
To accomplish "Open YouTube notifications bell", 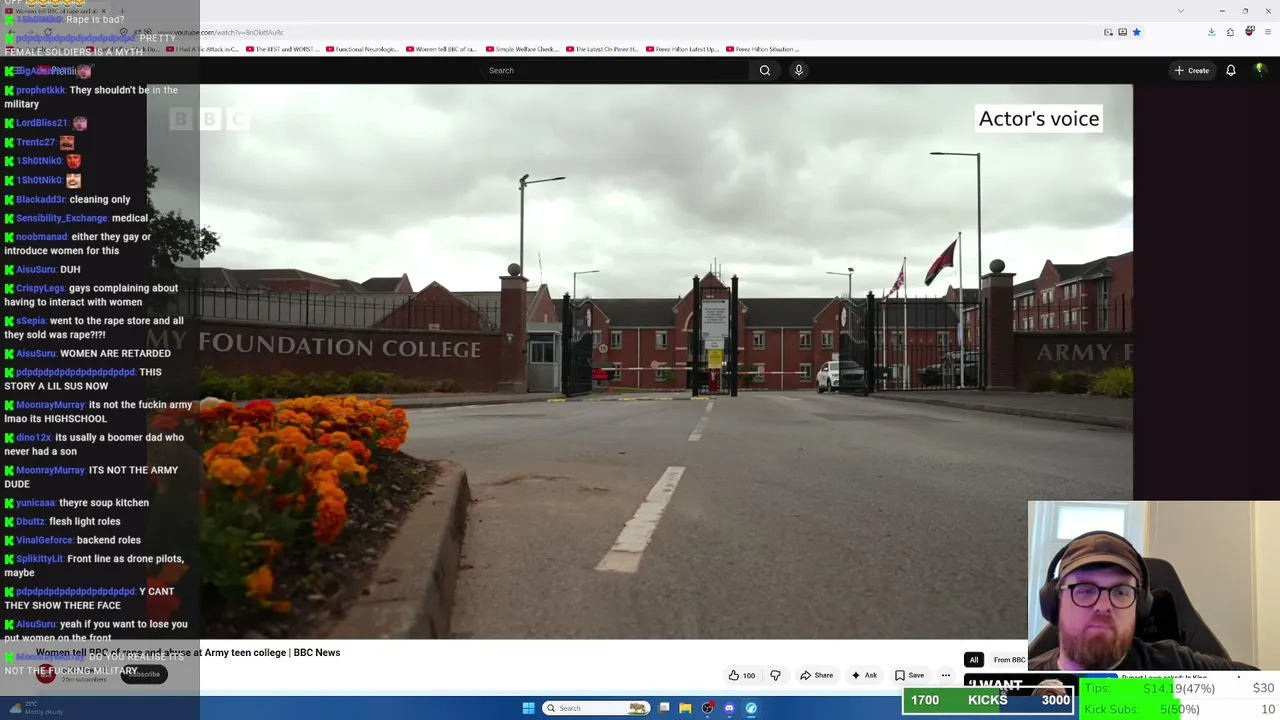I will (1231, 70).
